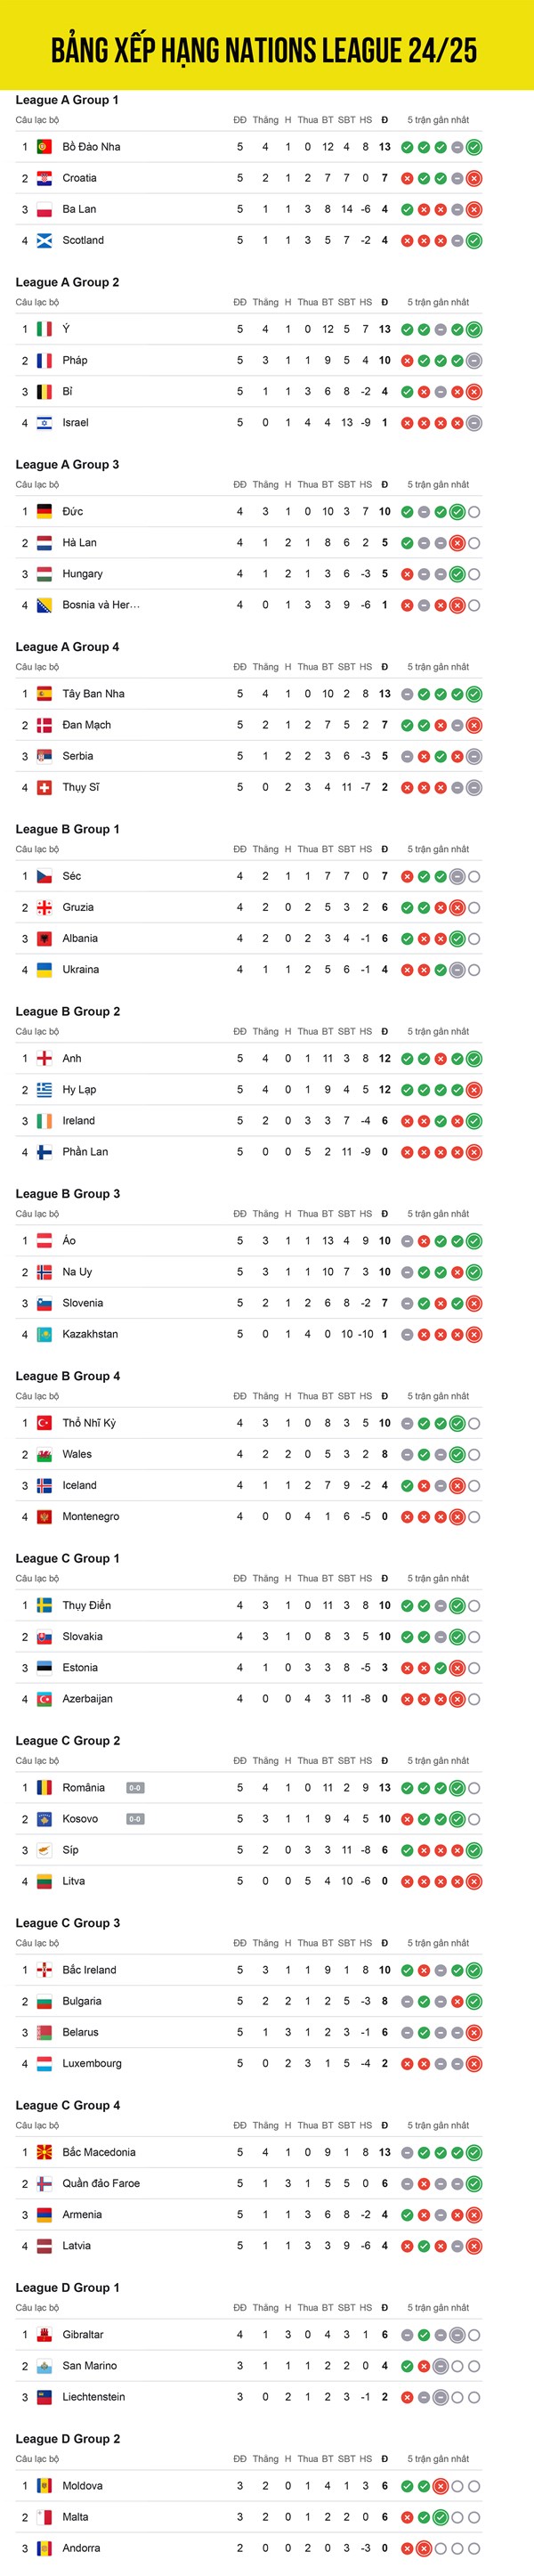Click the League A Group 3 heading
Image resolution: width=534 pixels, height=2576 pixels.
67,465
